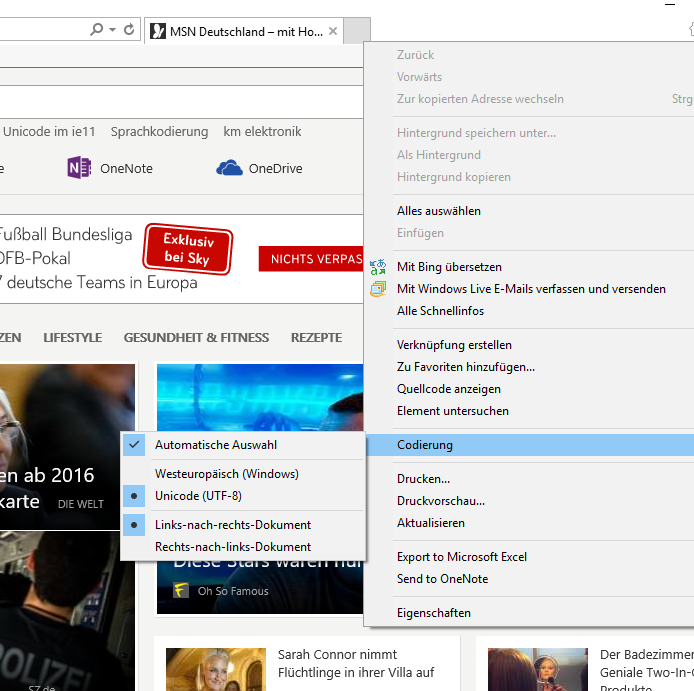Choose 'Element untersuchen'

tap(530, 411)
